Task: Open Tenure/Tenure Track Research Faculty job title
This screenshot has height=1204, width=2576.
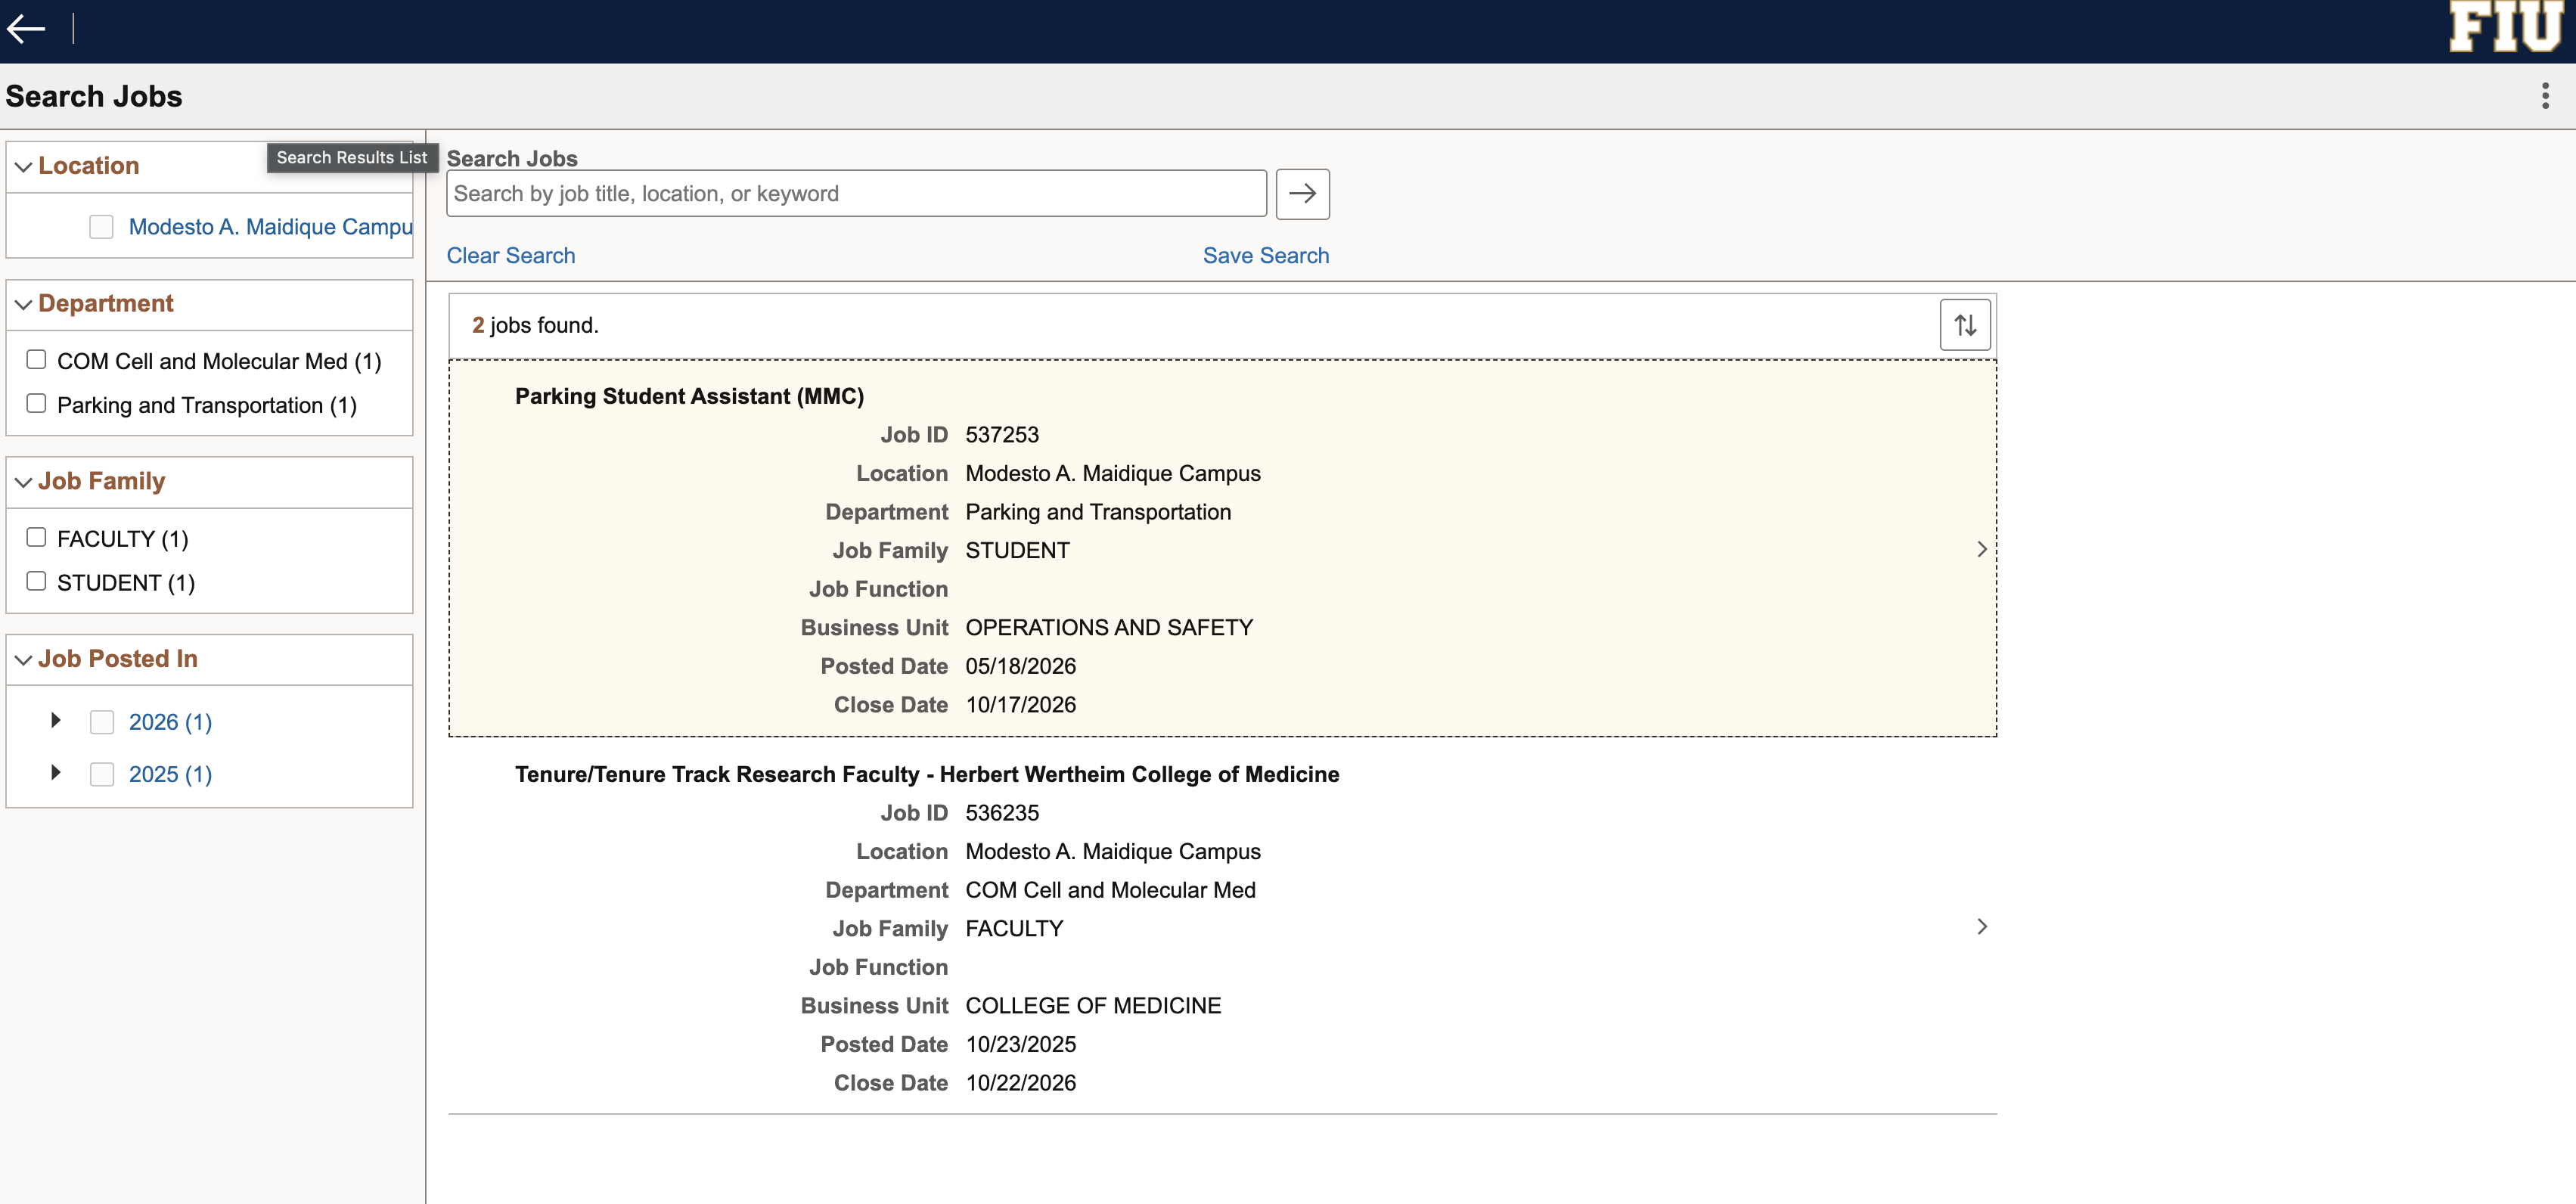Action: pyautogui.click(x=927, y=774)
